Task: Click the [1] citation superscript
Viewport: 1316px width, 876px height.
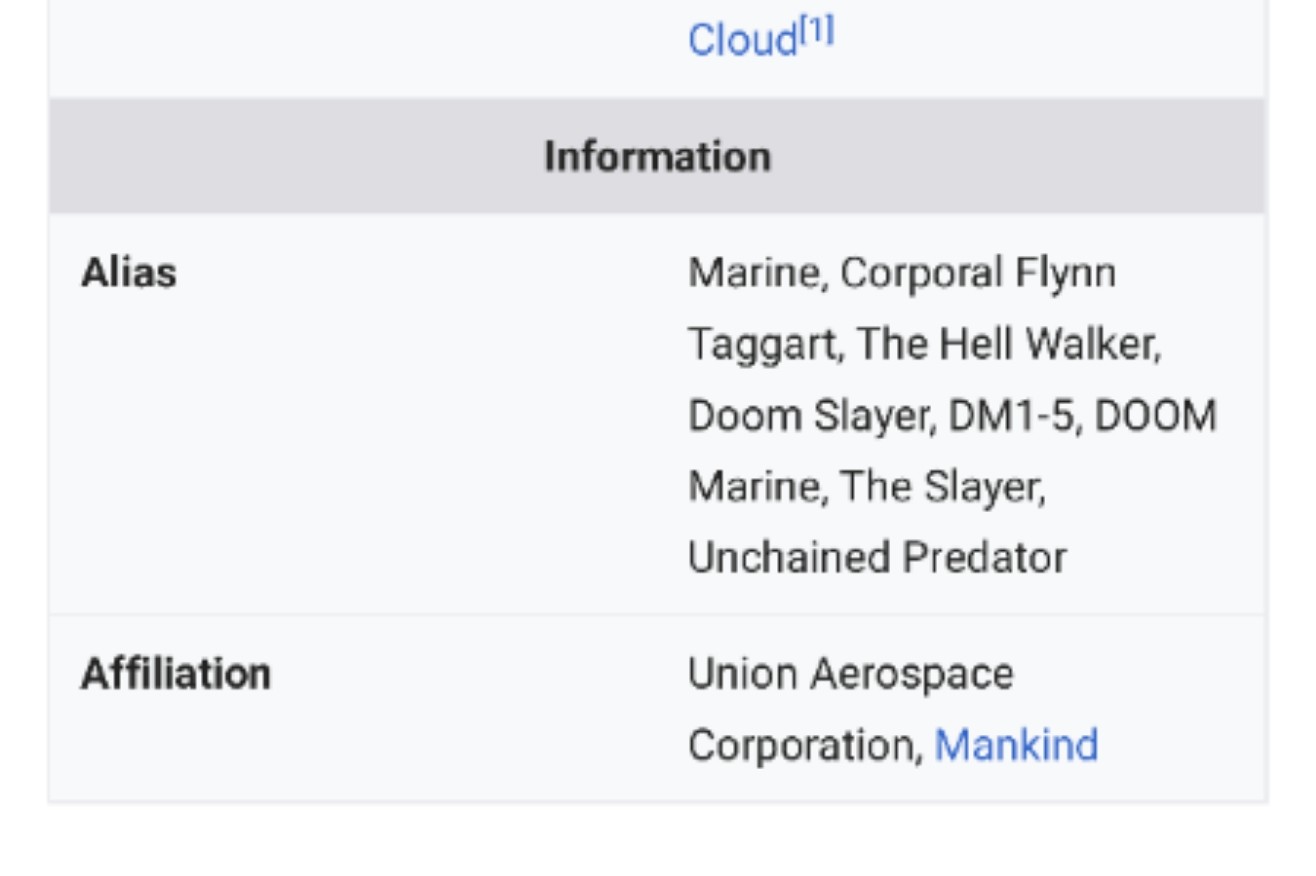Action: (817, 33)
